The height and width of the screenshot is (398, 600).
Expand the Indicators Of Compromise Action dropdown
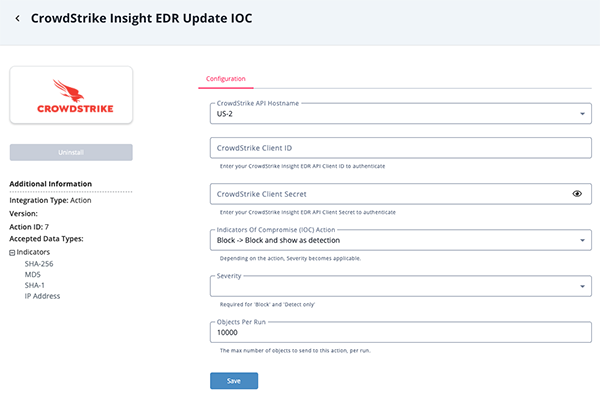coord(401,240)
